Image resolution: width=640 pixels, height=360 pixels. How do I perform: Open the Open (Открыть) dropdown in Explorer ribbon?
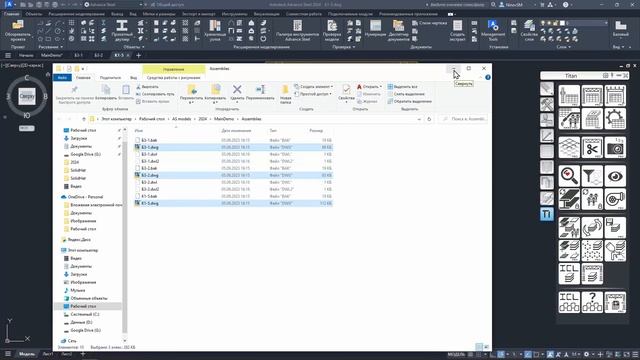(x=369, y=87)
